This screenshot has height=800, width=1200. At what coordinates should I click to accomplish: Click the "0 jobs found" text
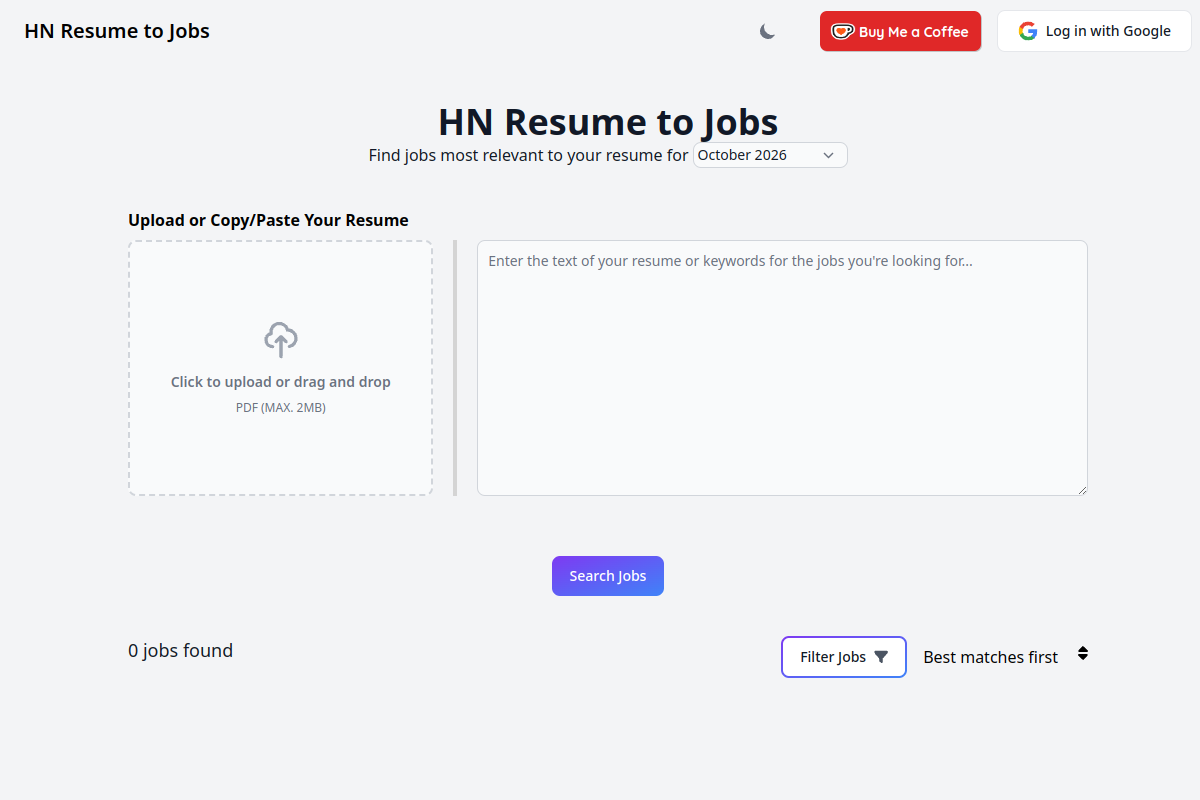(x=180, y=650)
